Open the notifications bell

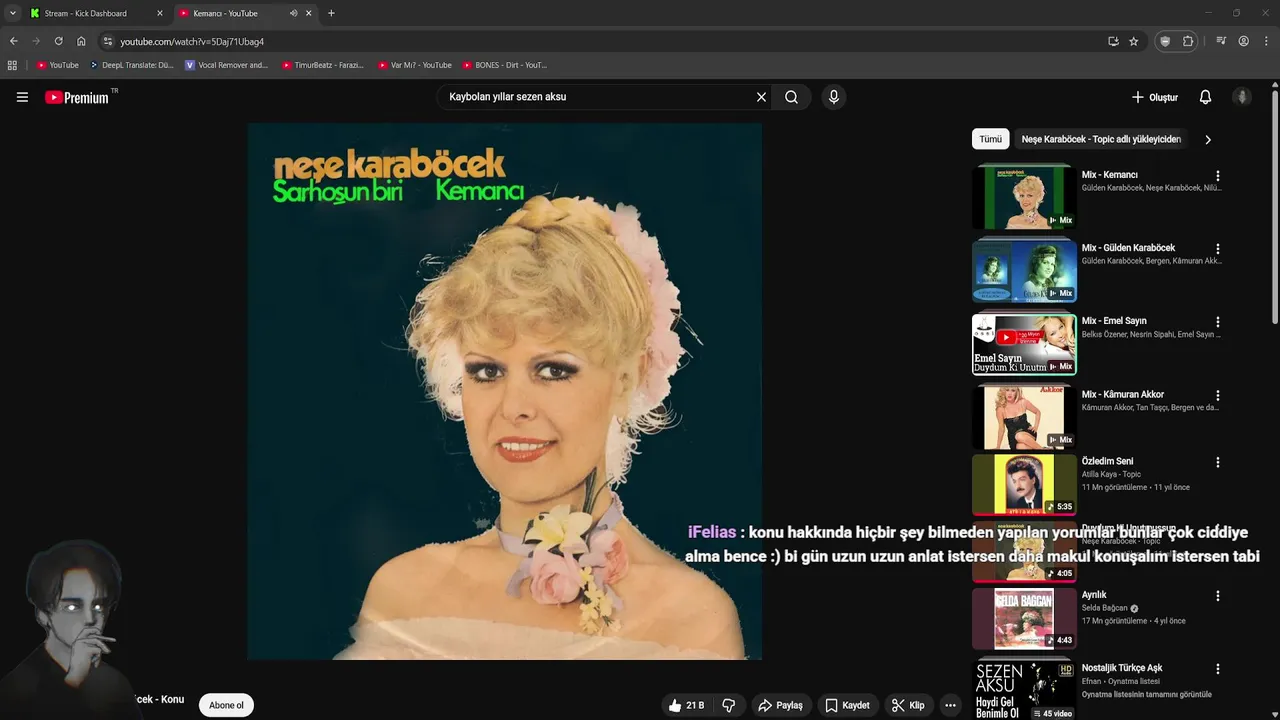tap(1205, 97)
